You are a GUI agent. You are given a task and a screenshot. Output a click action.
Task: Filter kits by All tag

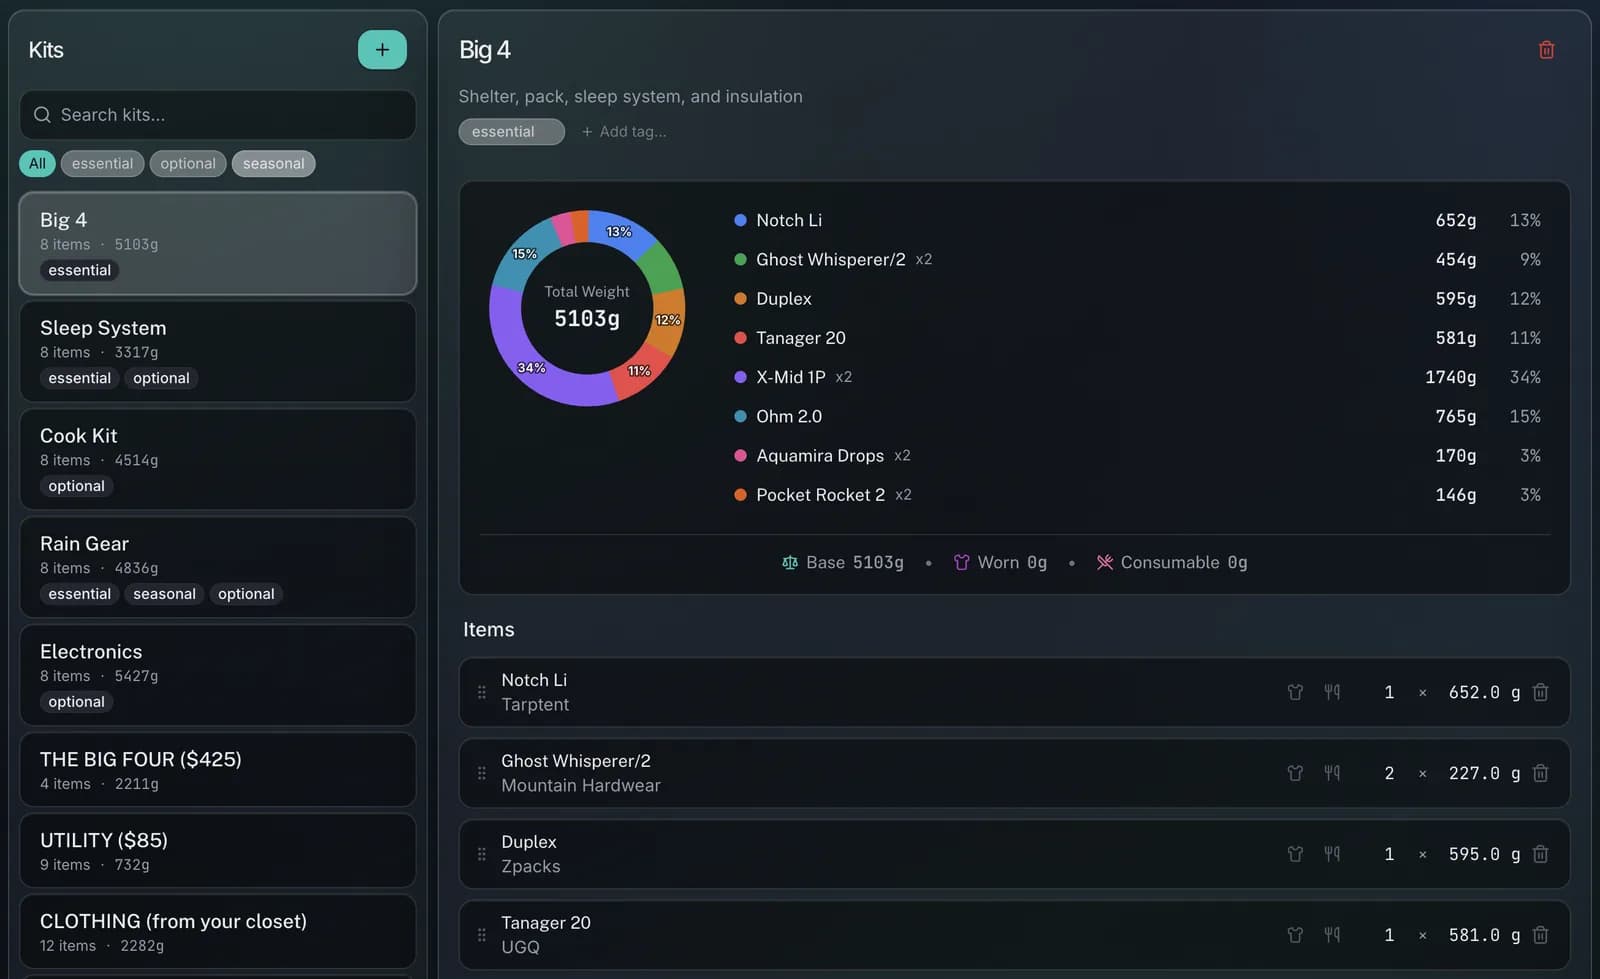click(x=37, y=164)
